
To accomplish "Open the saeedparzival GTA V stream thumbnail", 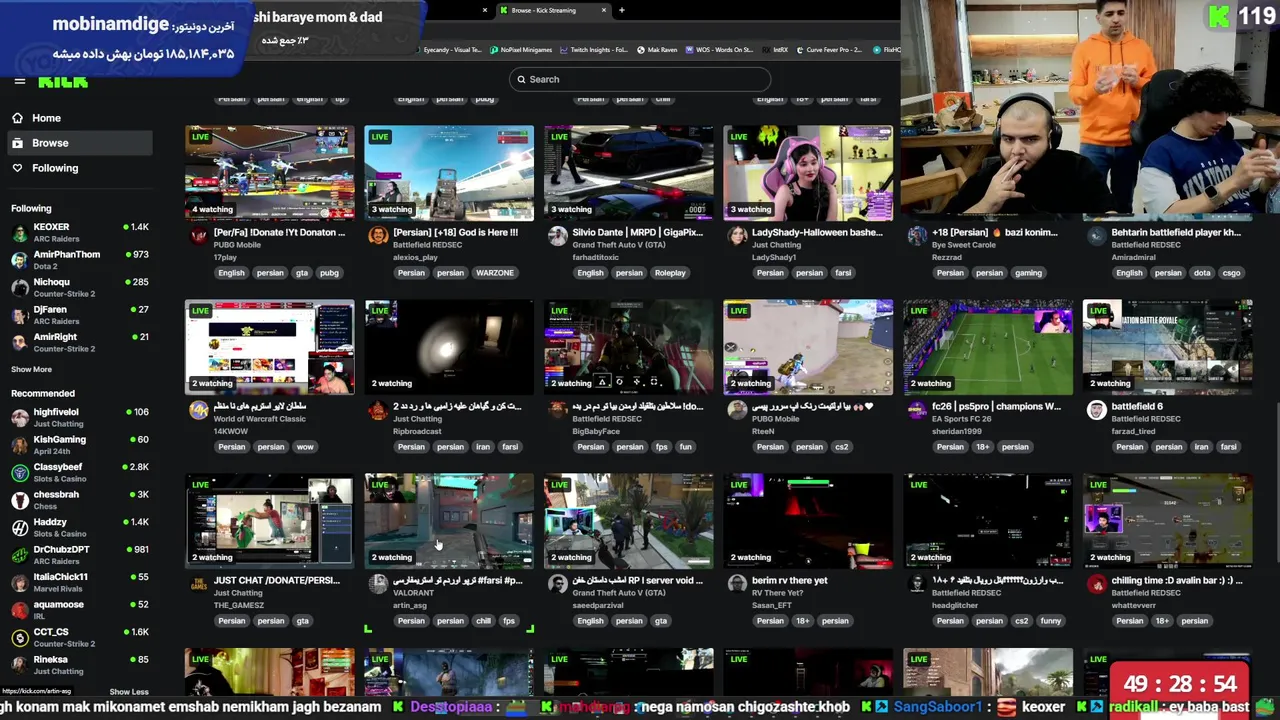I will tap(629, 521).
